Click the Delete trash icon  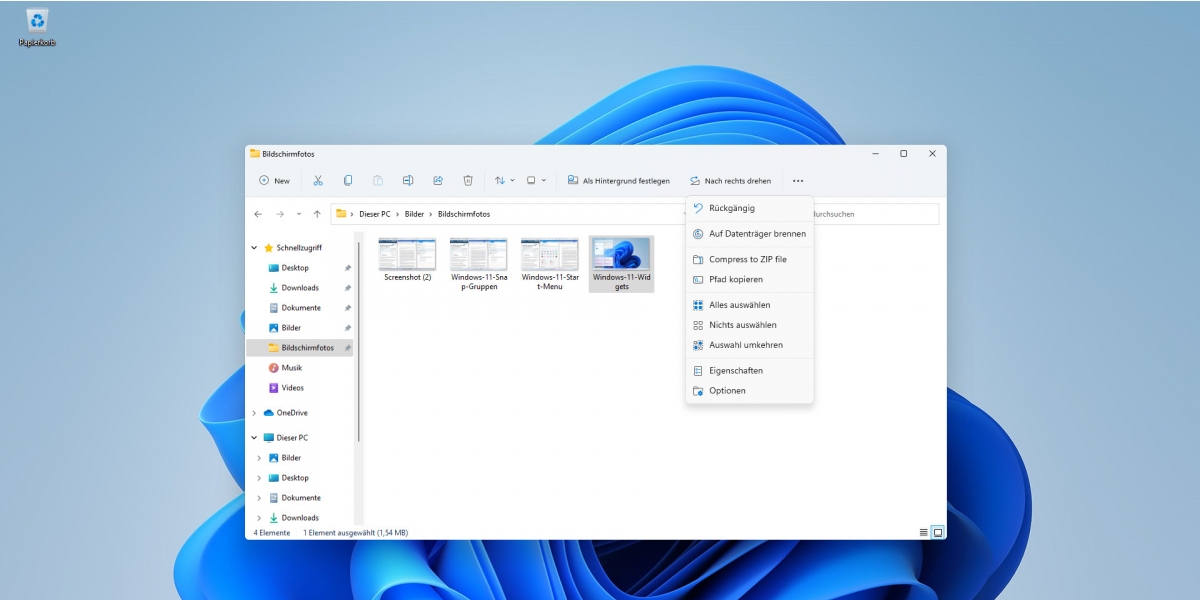pyautogui.click(x=468, y=181)
